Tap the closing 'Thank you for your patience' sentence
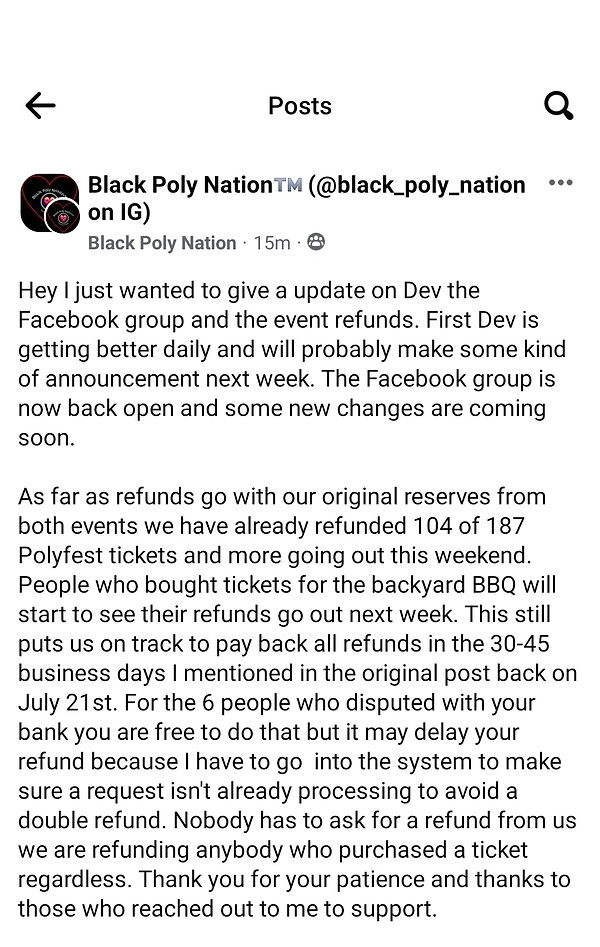Viewport: 600px width, 947px height. (294, 894)
